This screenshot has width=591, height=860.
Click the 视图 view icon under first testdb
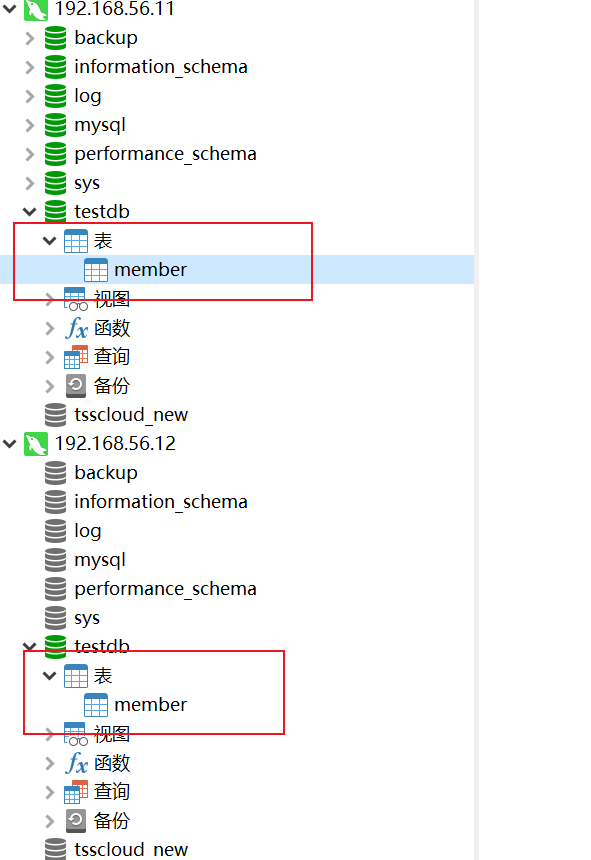coord(76,299)
